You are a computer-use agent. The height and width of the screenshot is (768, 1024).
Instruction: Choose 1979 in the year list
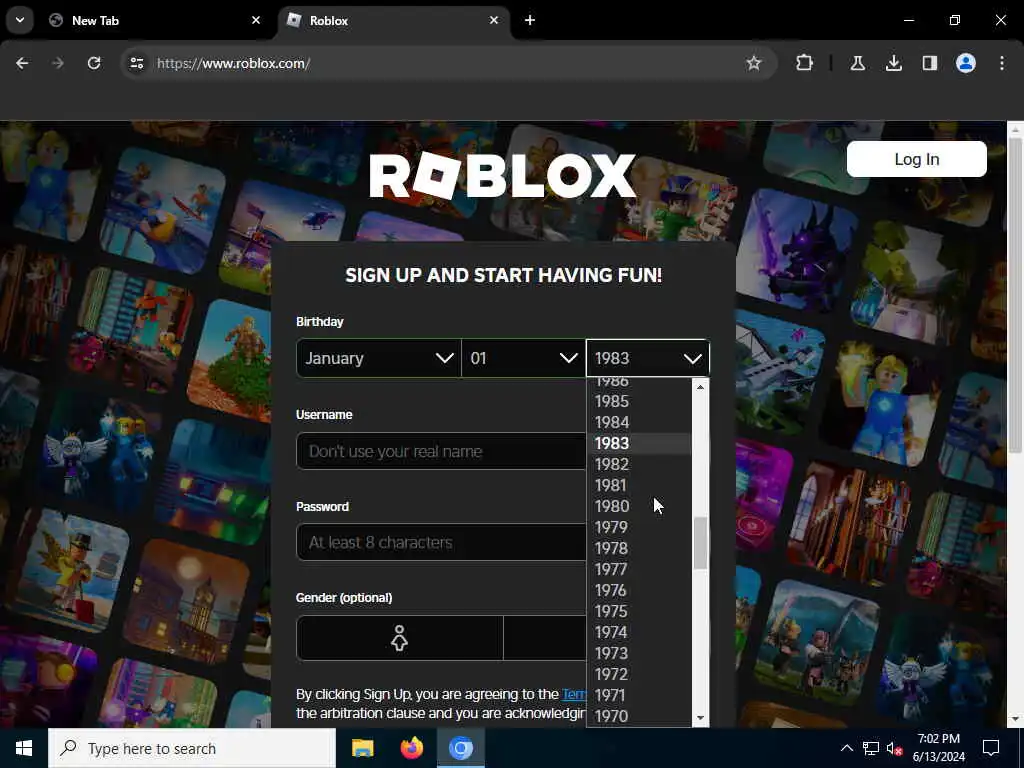639,527
